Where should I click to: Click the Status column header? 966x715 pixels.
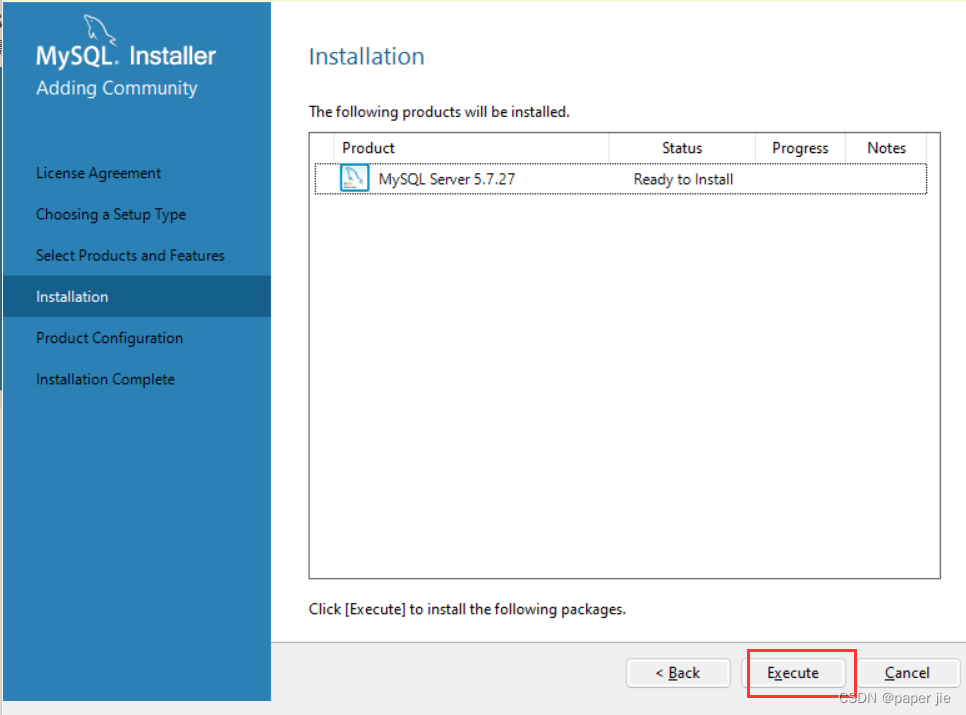(x=682, y=148)
